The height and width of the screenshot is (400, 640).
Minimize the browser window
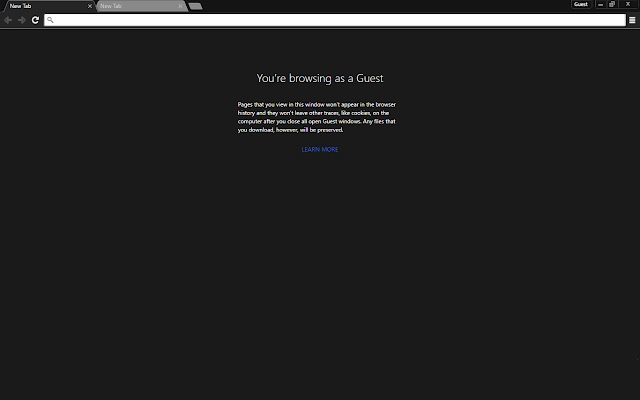(600, 5)
